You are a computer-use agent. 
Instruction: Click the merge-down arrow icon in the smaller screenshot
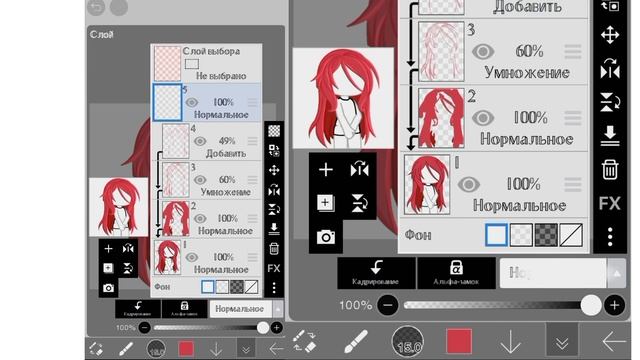pos(274,229)
